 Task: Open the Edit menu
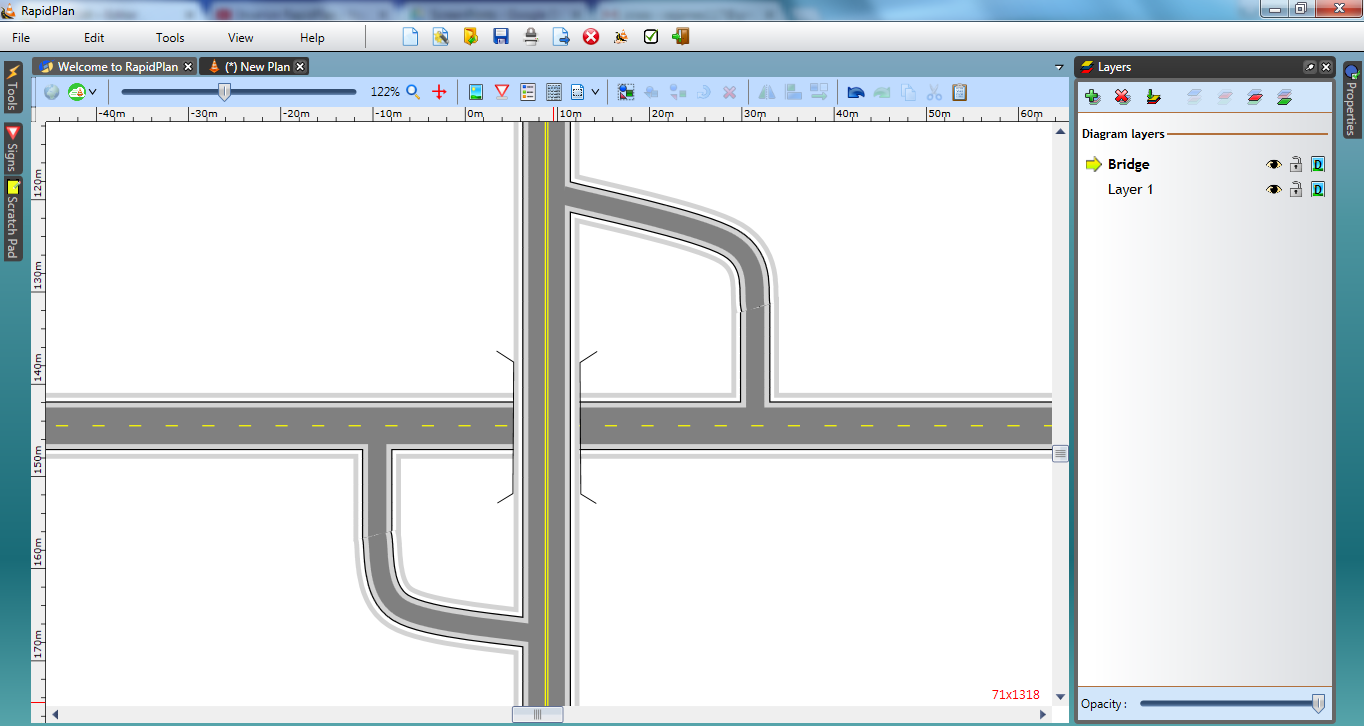[x=94, y=38]
